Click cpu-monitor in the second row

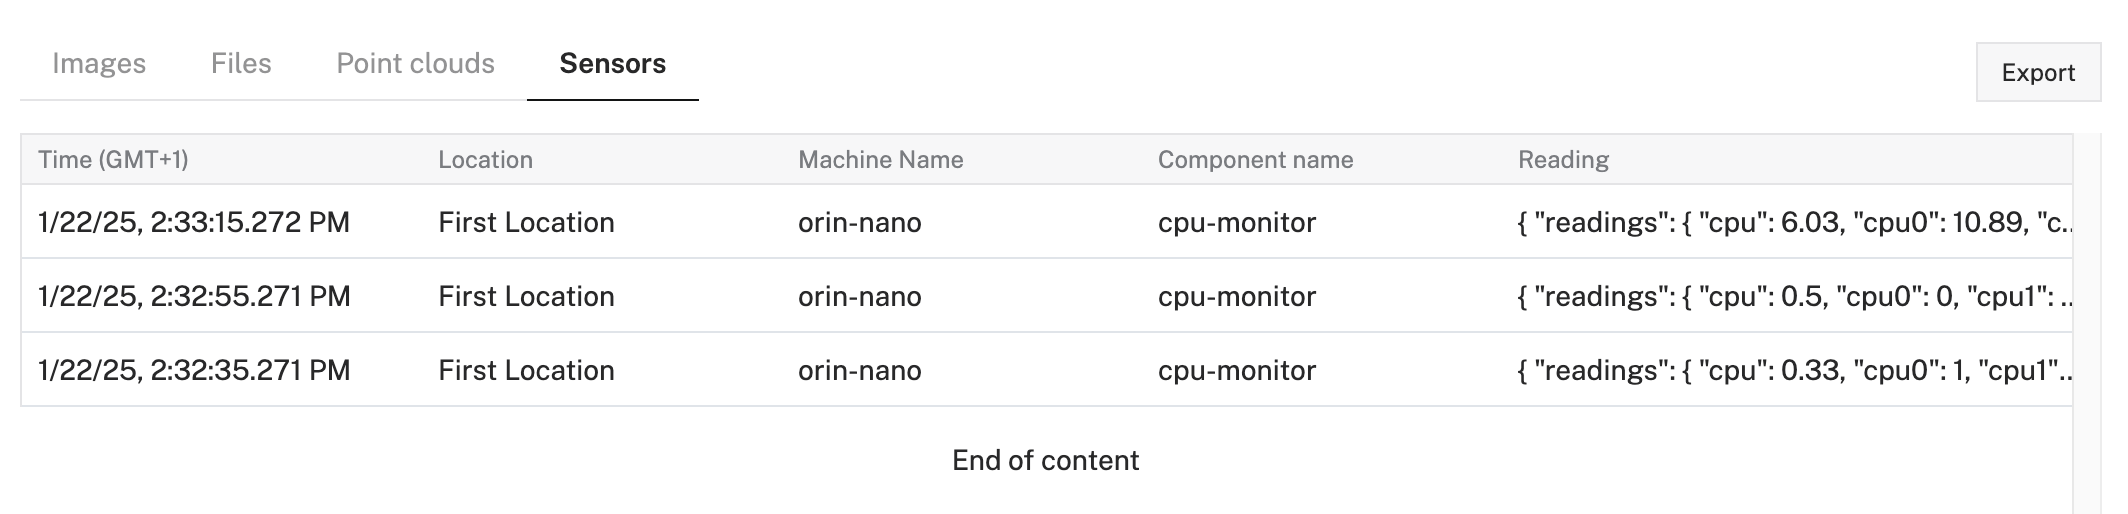[1236, 296]
